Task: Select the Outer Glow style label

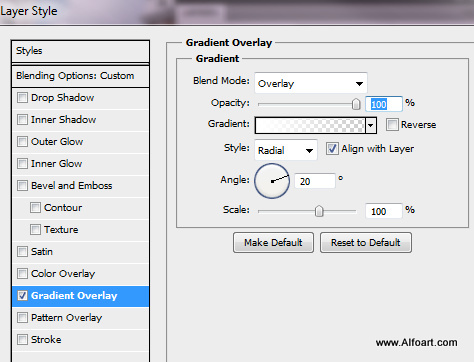Action: [57, 142]
